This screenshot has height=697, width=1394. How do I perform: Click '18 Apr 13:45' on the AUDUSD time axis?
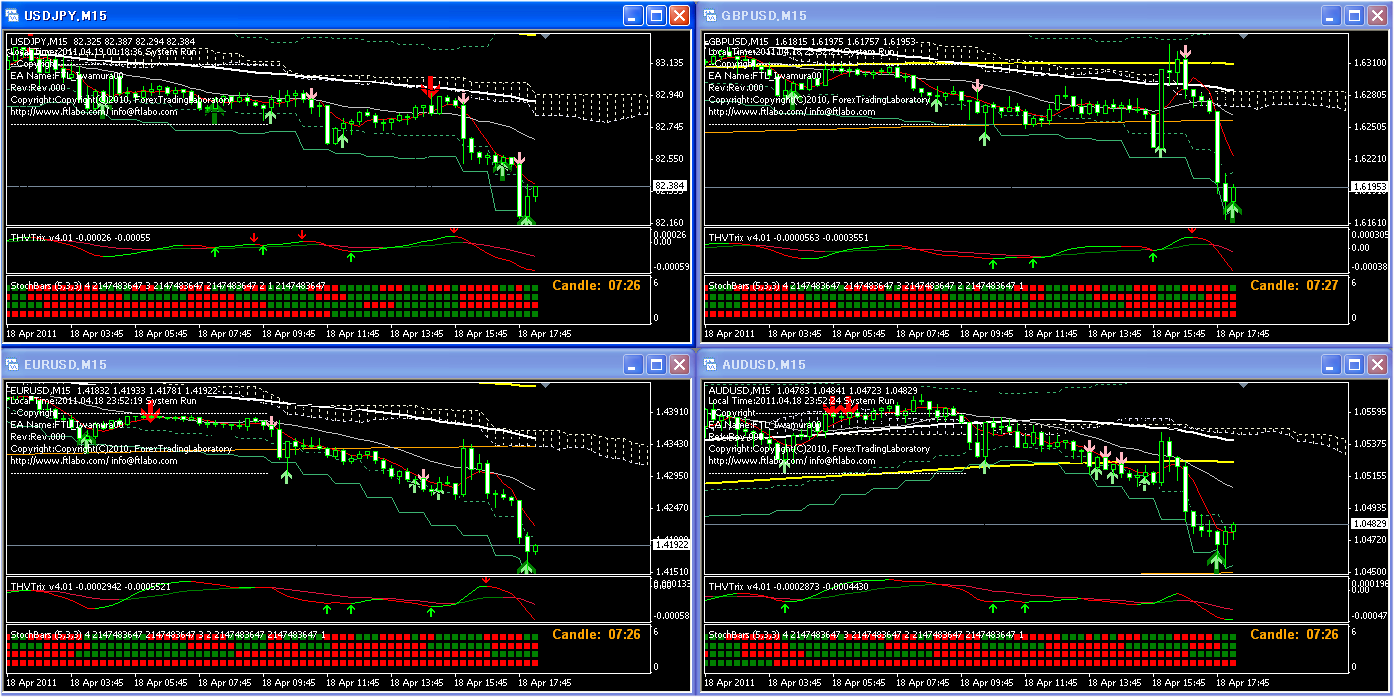1114,683
